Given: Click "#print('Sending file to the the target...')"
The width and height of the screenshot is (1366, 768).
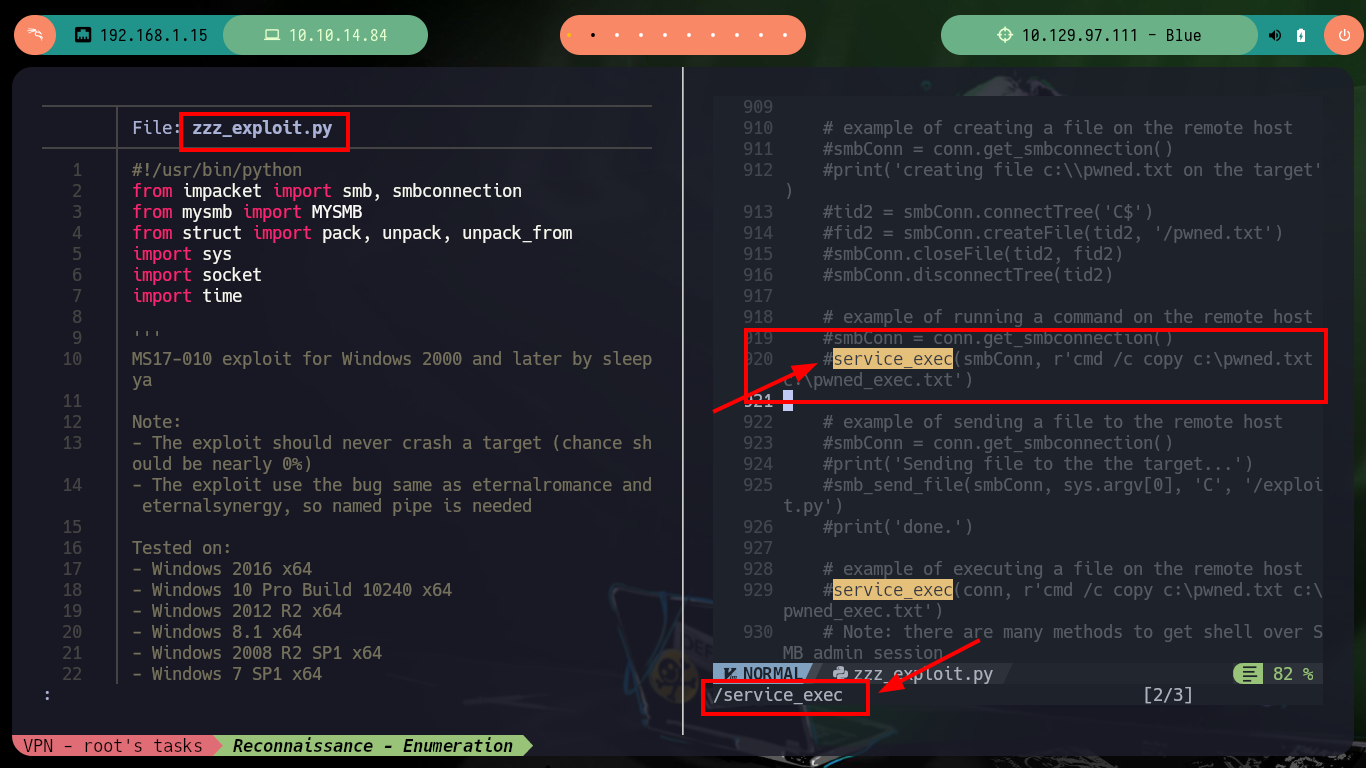Looking at the screenshot, I should [x=1038, y=464].
